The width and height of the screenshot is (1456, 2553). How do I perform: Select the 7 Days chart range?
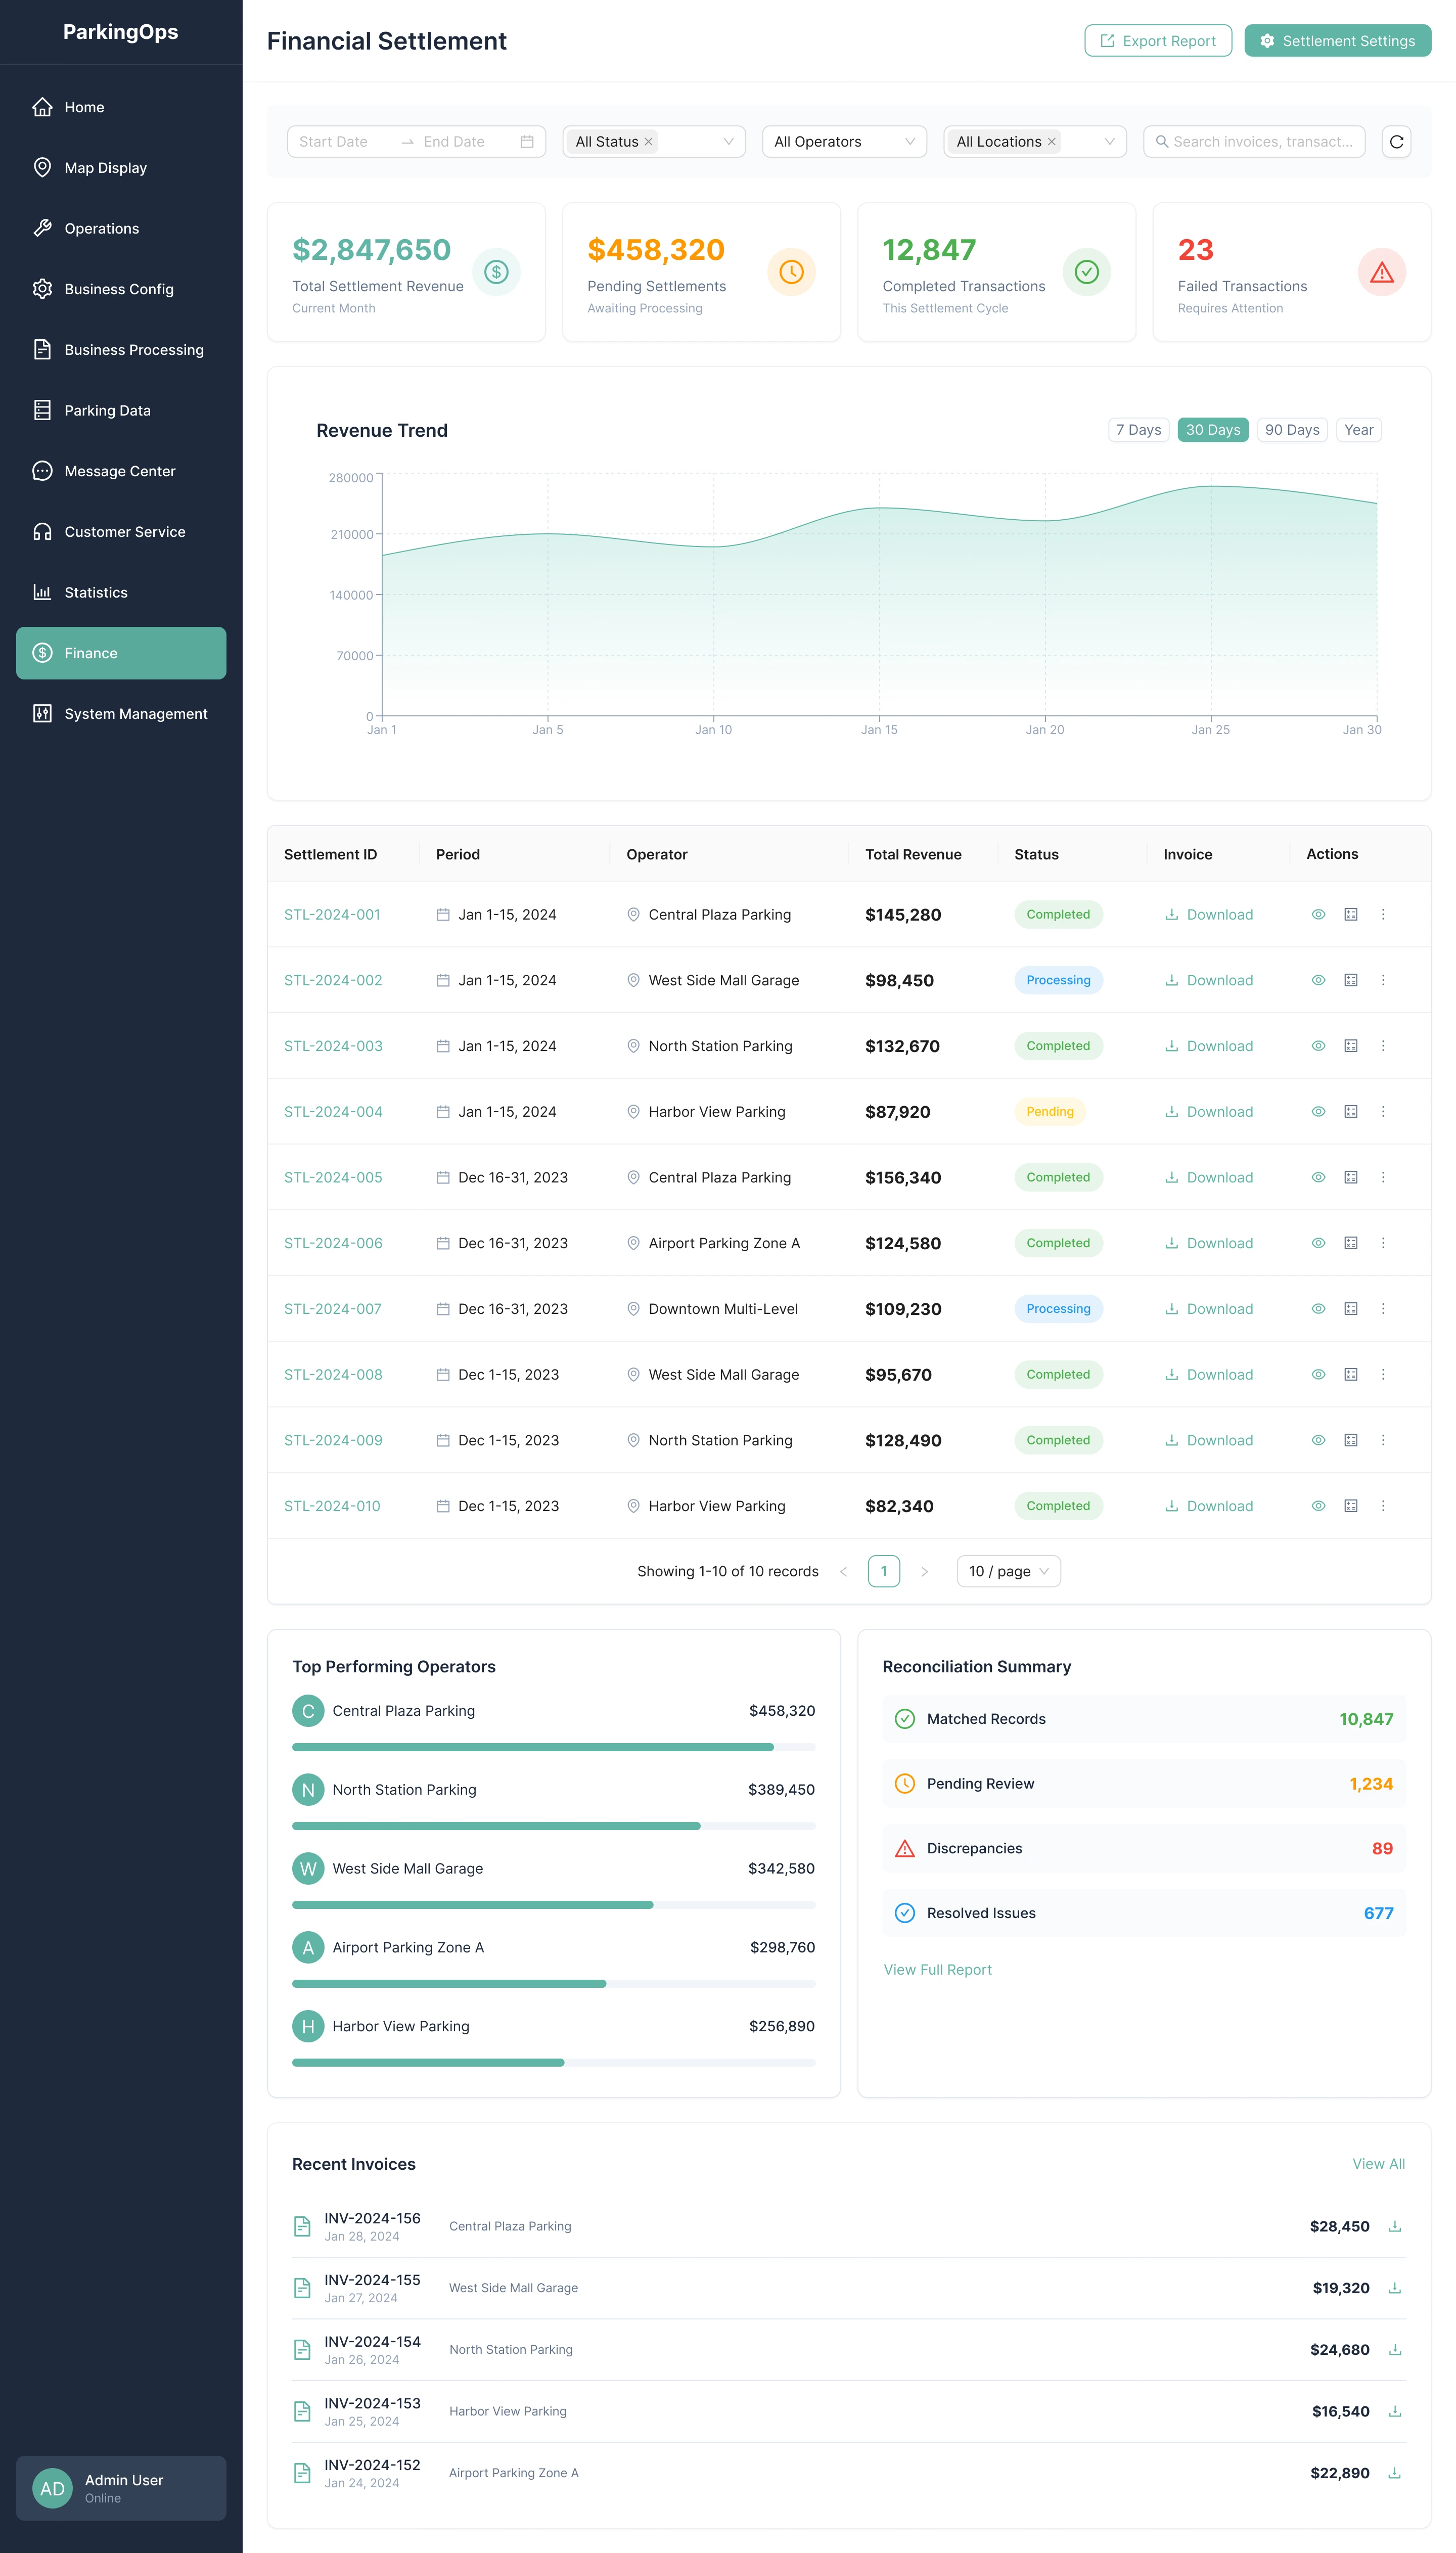point(1138,430)
